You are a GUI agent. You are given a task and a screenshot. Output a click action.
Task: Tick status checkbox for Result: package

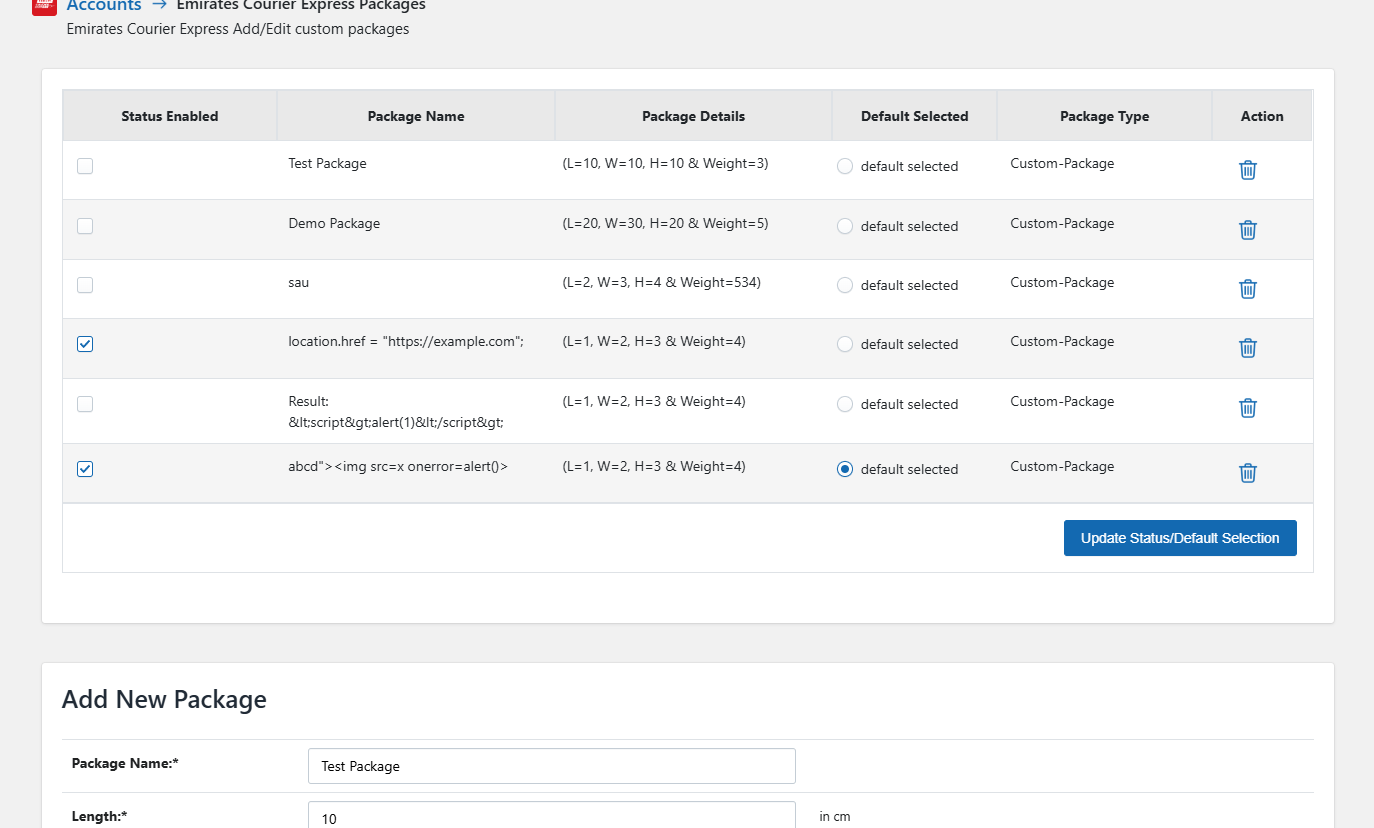click(x=85, y=404)
